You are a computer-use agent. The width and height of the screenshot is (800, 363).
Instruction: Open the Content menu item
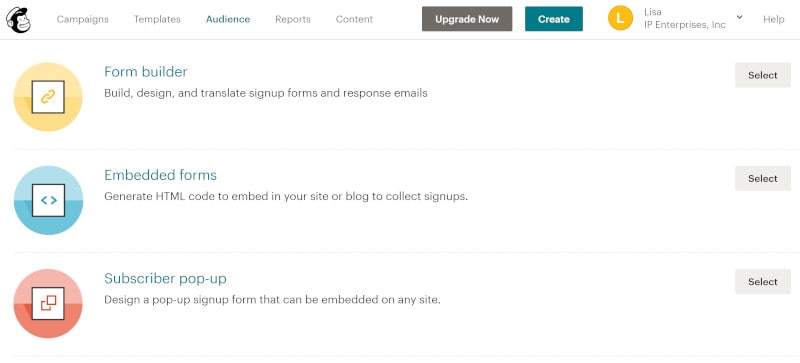pyautogui.click(x=354, y=19)
